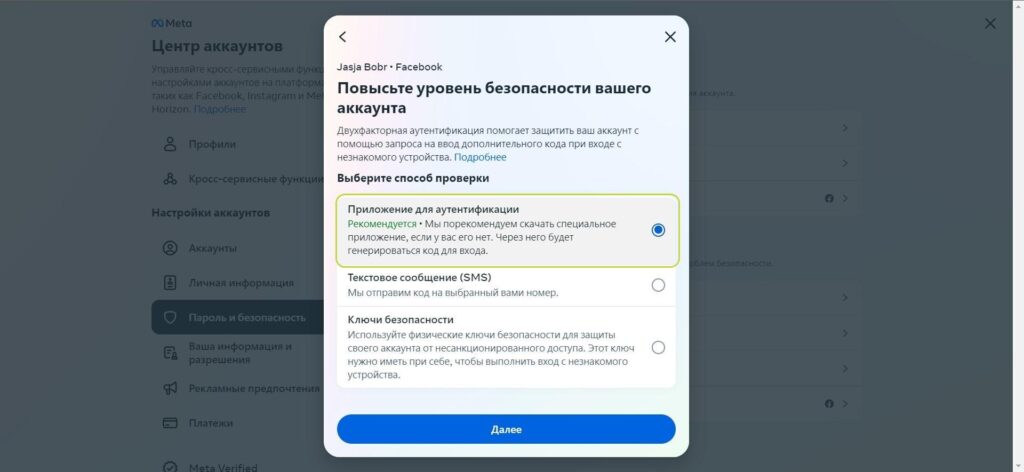This screenshot has height=472, width=1024.
Task: Close the two-factor authentication dialog
Action: [670, 37]
